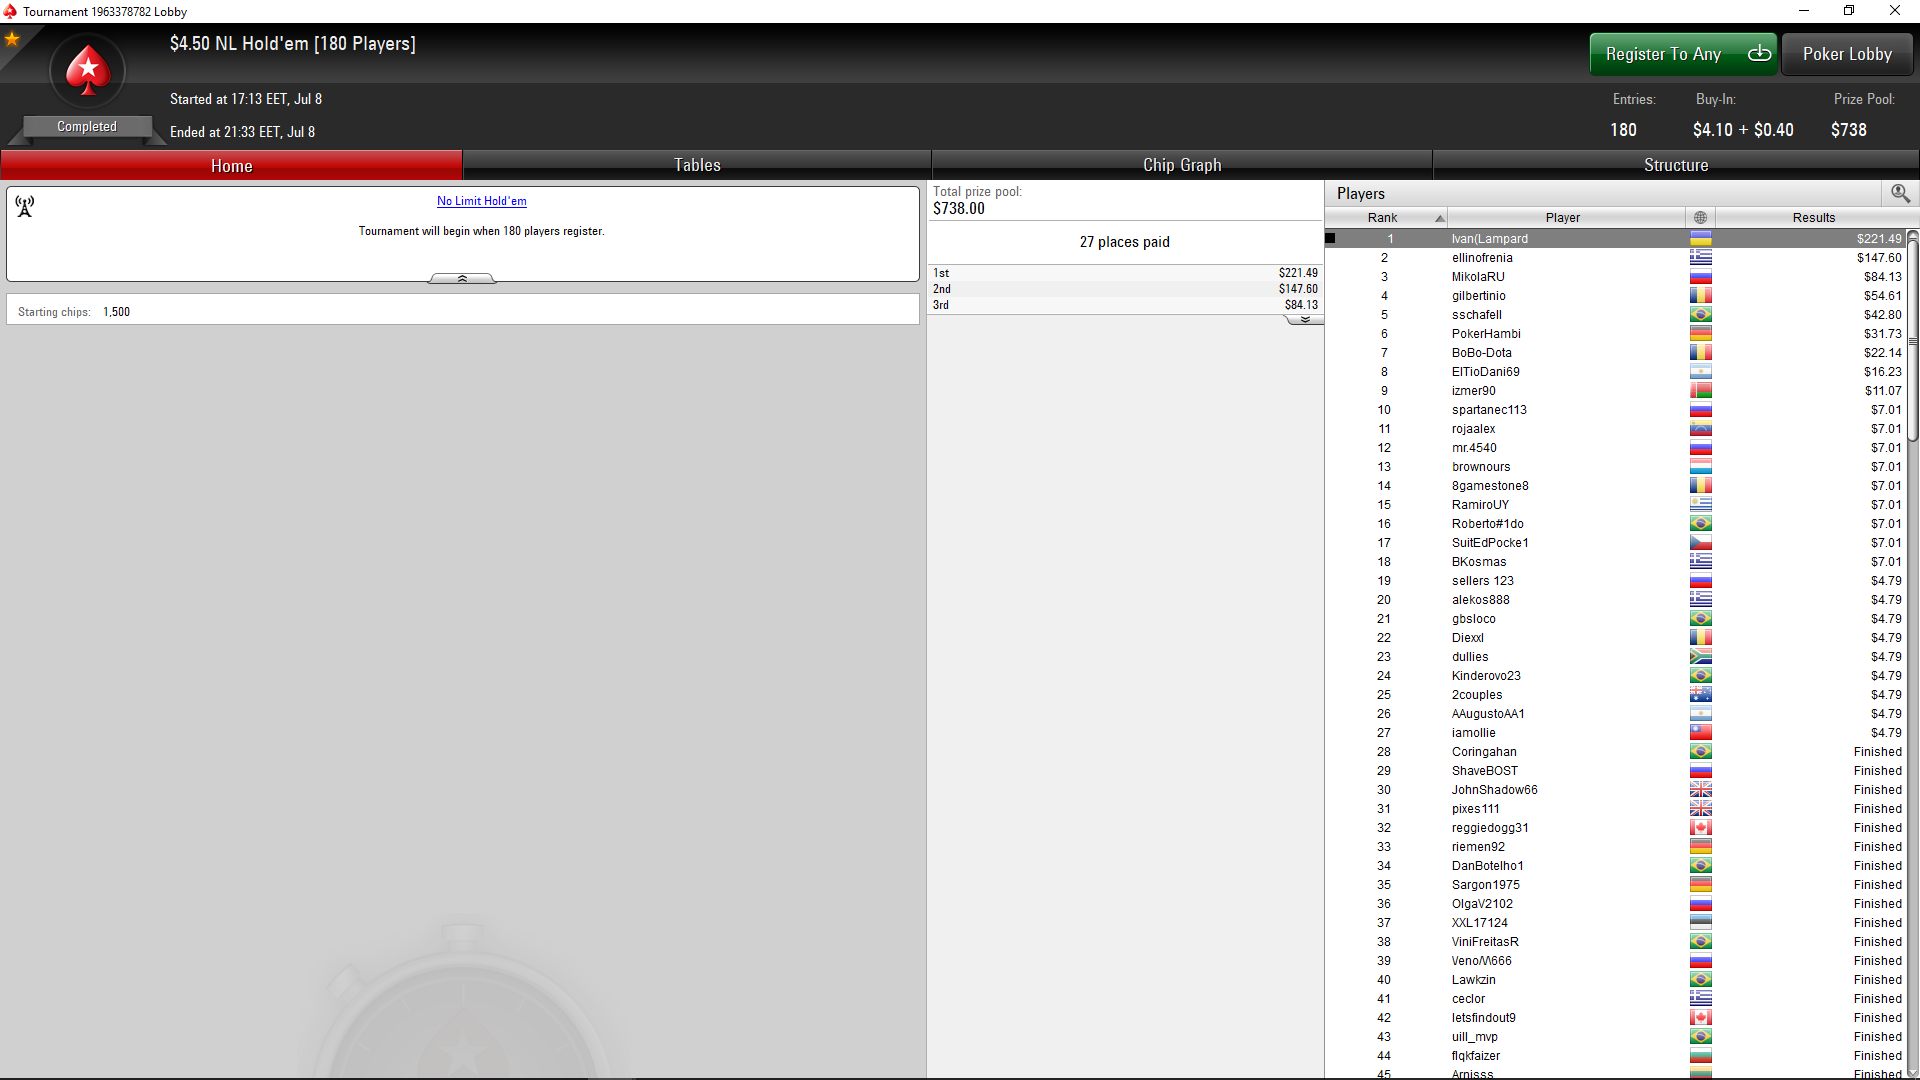Screen dimensions: 1920x1080
Task: Click the 3rd place $84.13 payout row
Action: point(1125,305)
